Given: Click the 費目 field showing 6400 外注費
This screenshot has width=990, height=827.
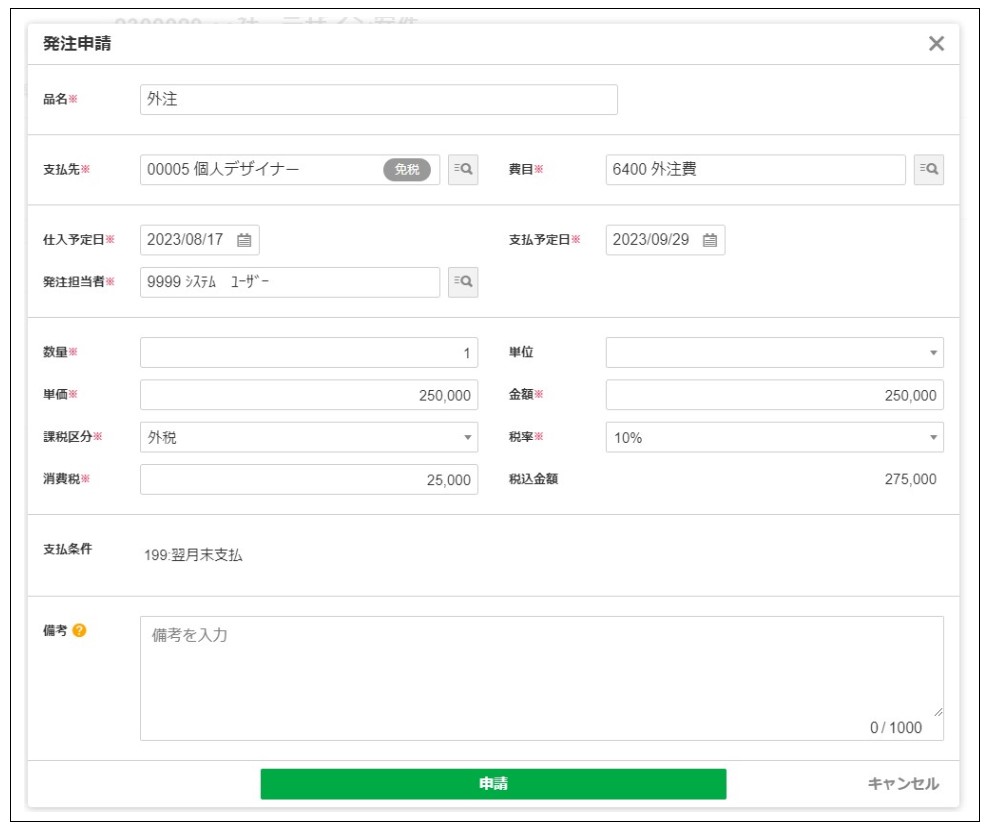Looking at the screenshot, I should click(x=755, y=170).
